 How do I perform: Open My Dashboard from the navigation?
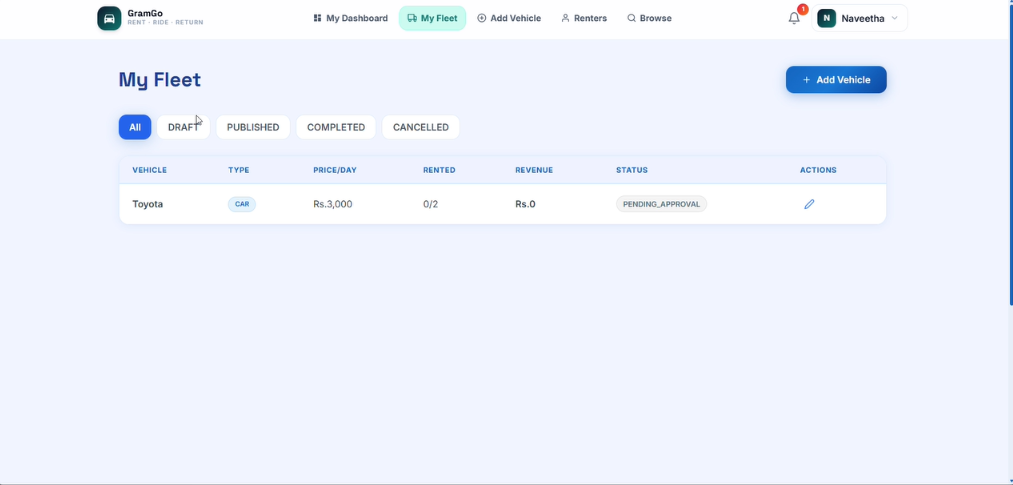[351, 18]
